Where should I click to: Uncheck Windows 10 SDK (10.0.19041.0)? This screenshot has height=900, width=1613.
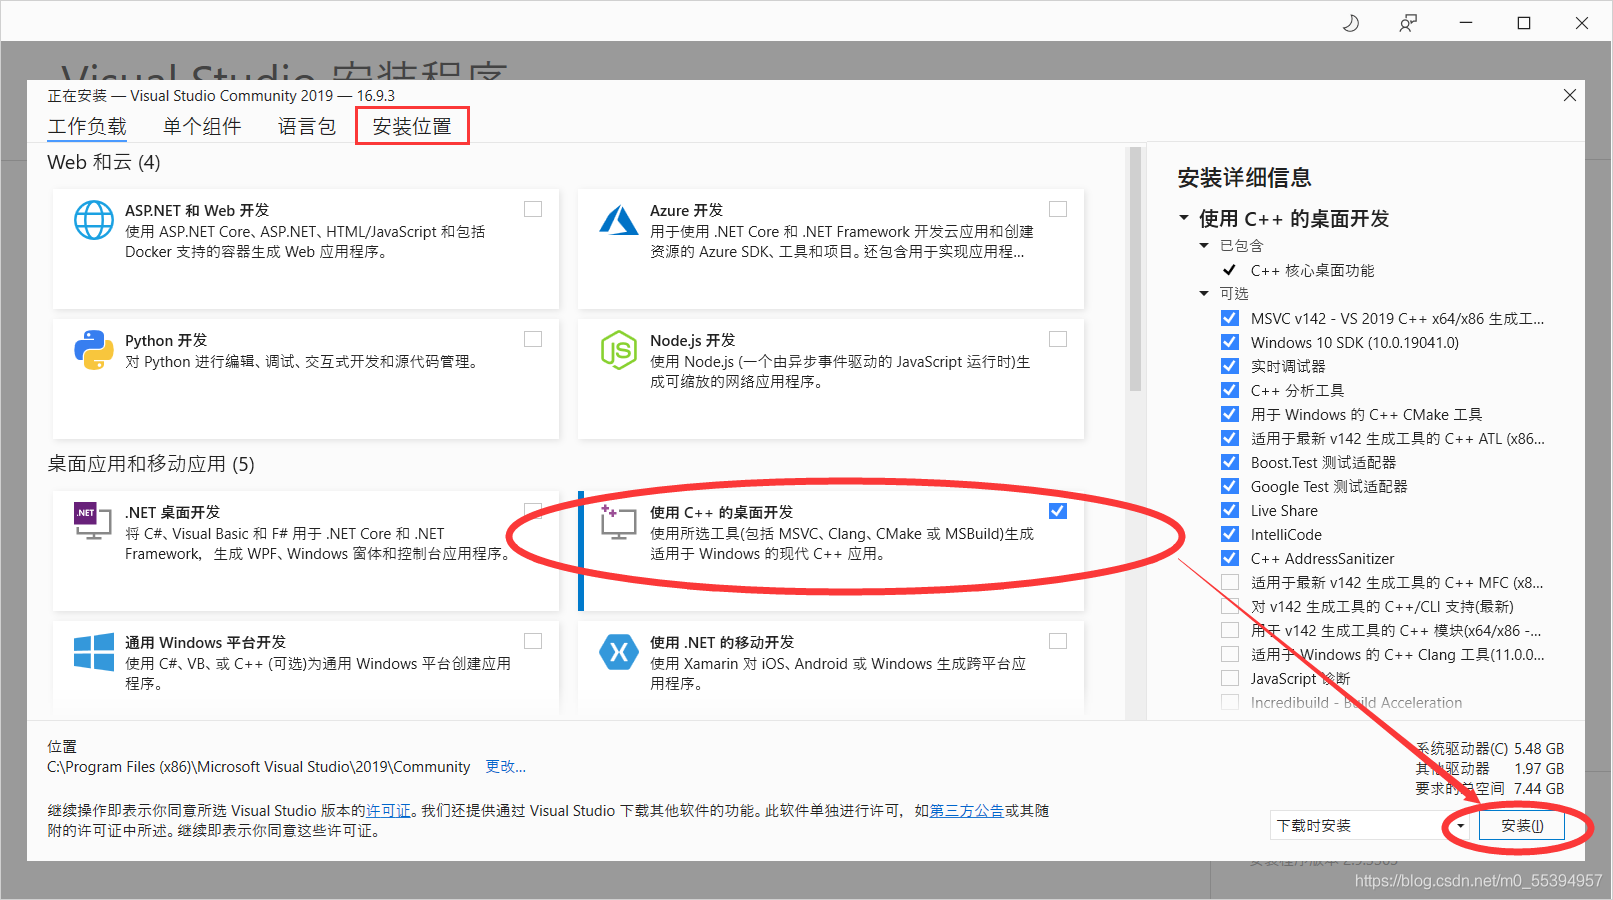pos(1230,342)
